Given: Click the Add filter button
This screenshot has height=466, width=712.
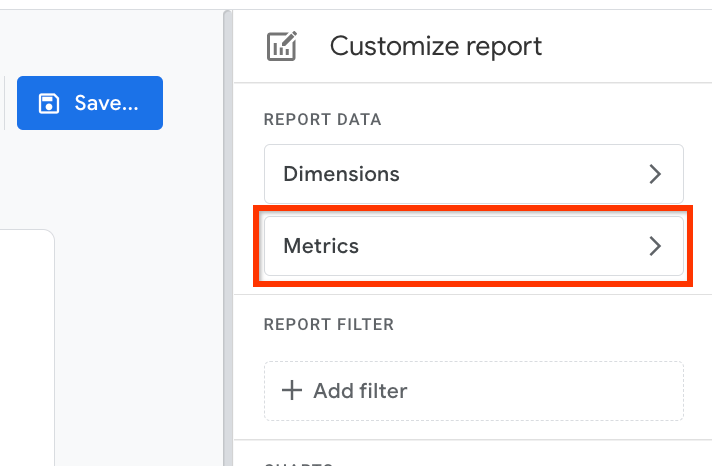Looking at the screenshot, I should [x=474, y=391].
